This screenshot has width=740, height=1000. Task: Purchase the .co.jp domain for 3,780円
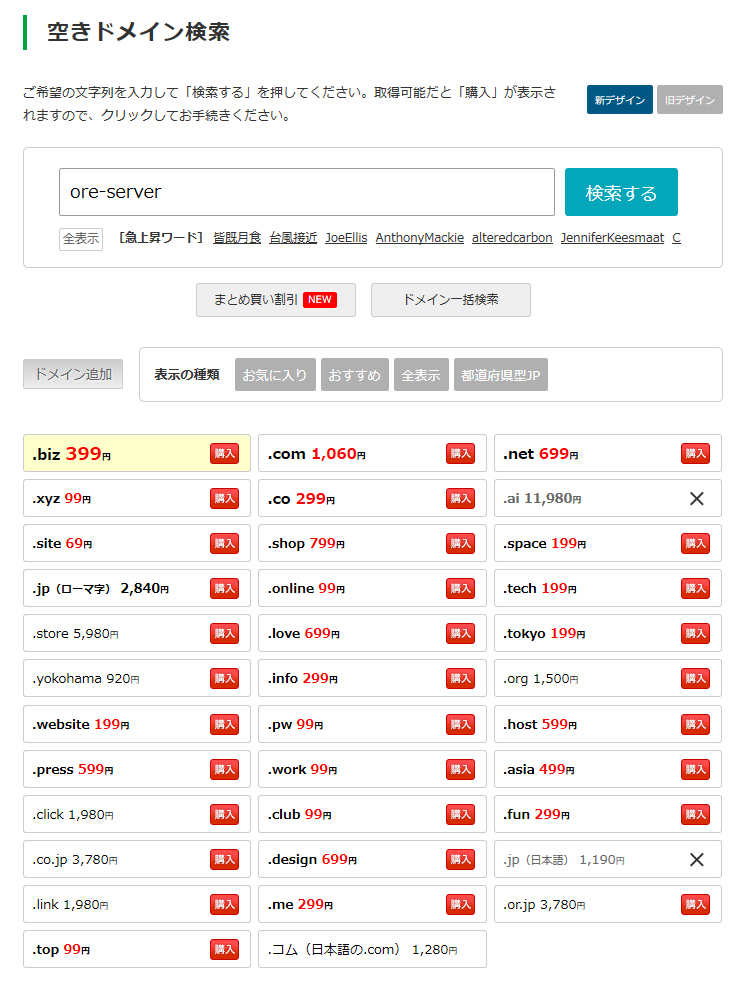coord(225,860)
